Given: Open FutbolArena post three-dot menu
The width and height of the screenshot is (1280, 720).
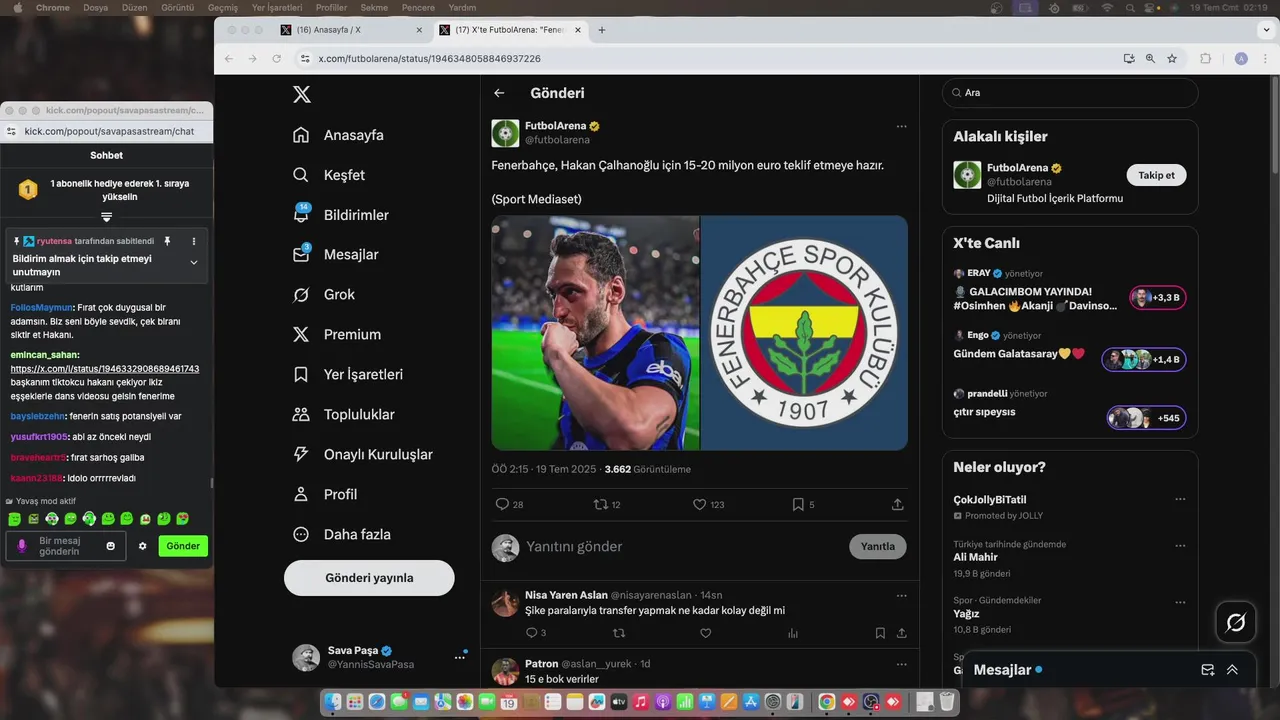Looking at the screenshot, I should (x=901, y=126).
